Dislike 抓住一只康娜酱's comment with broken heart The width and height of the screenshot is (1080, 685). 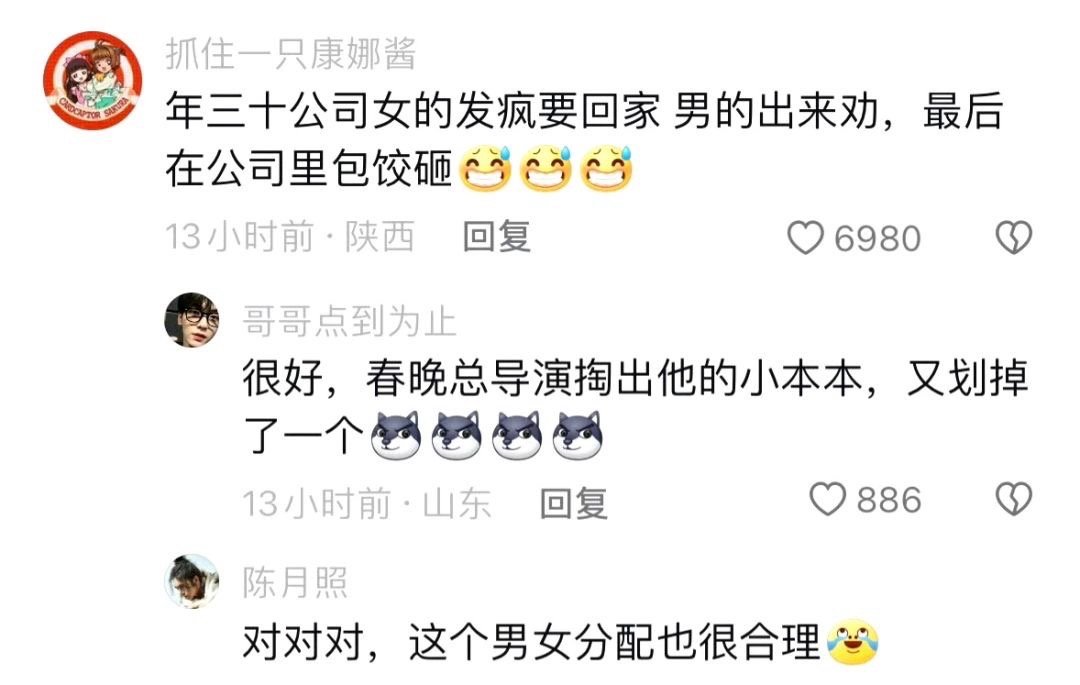(x=1014, y=238)
